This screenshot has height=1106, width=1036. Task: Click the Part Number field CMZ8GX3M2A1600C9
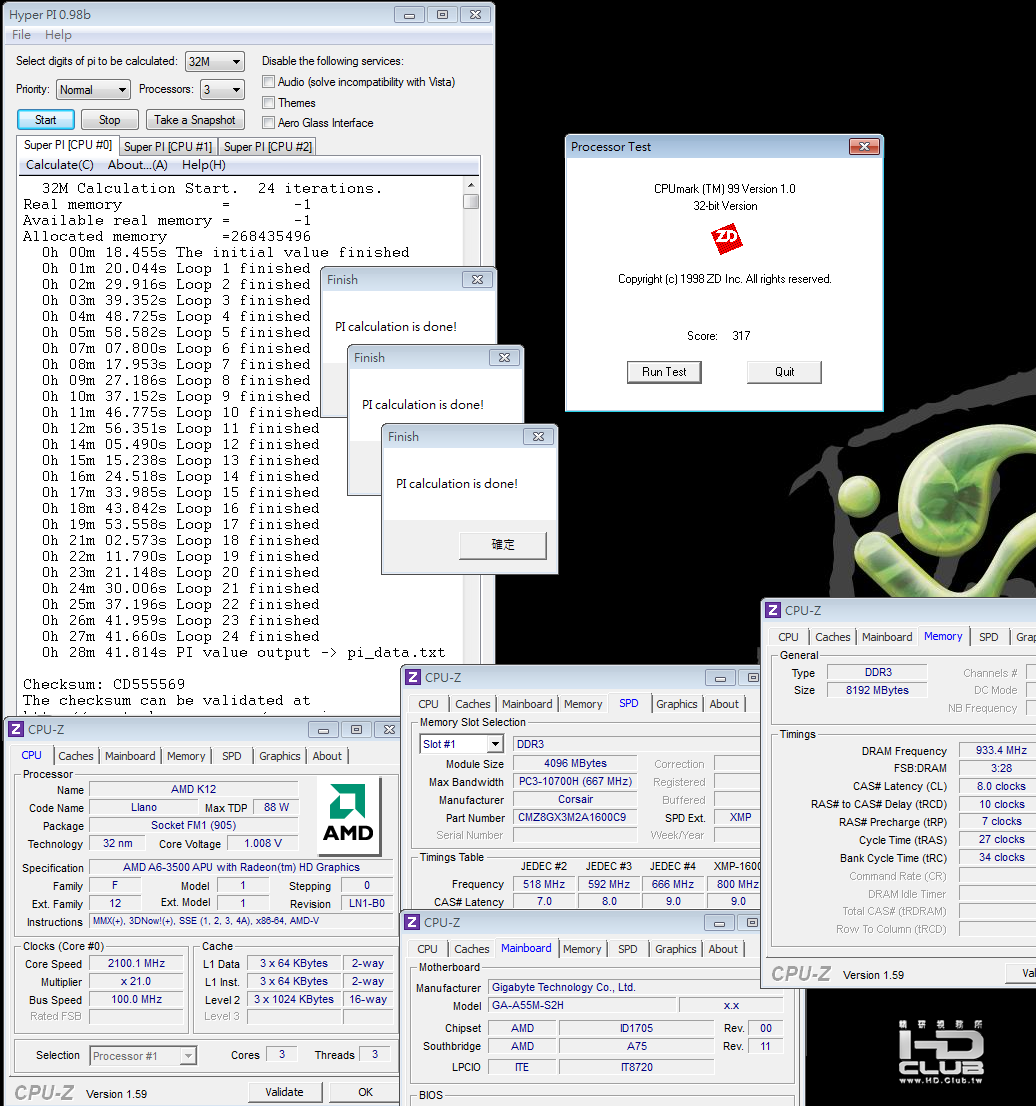tap(575, 817)
